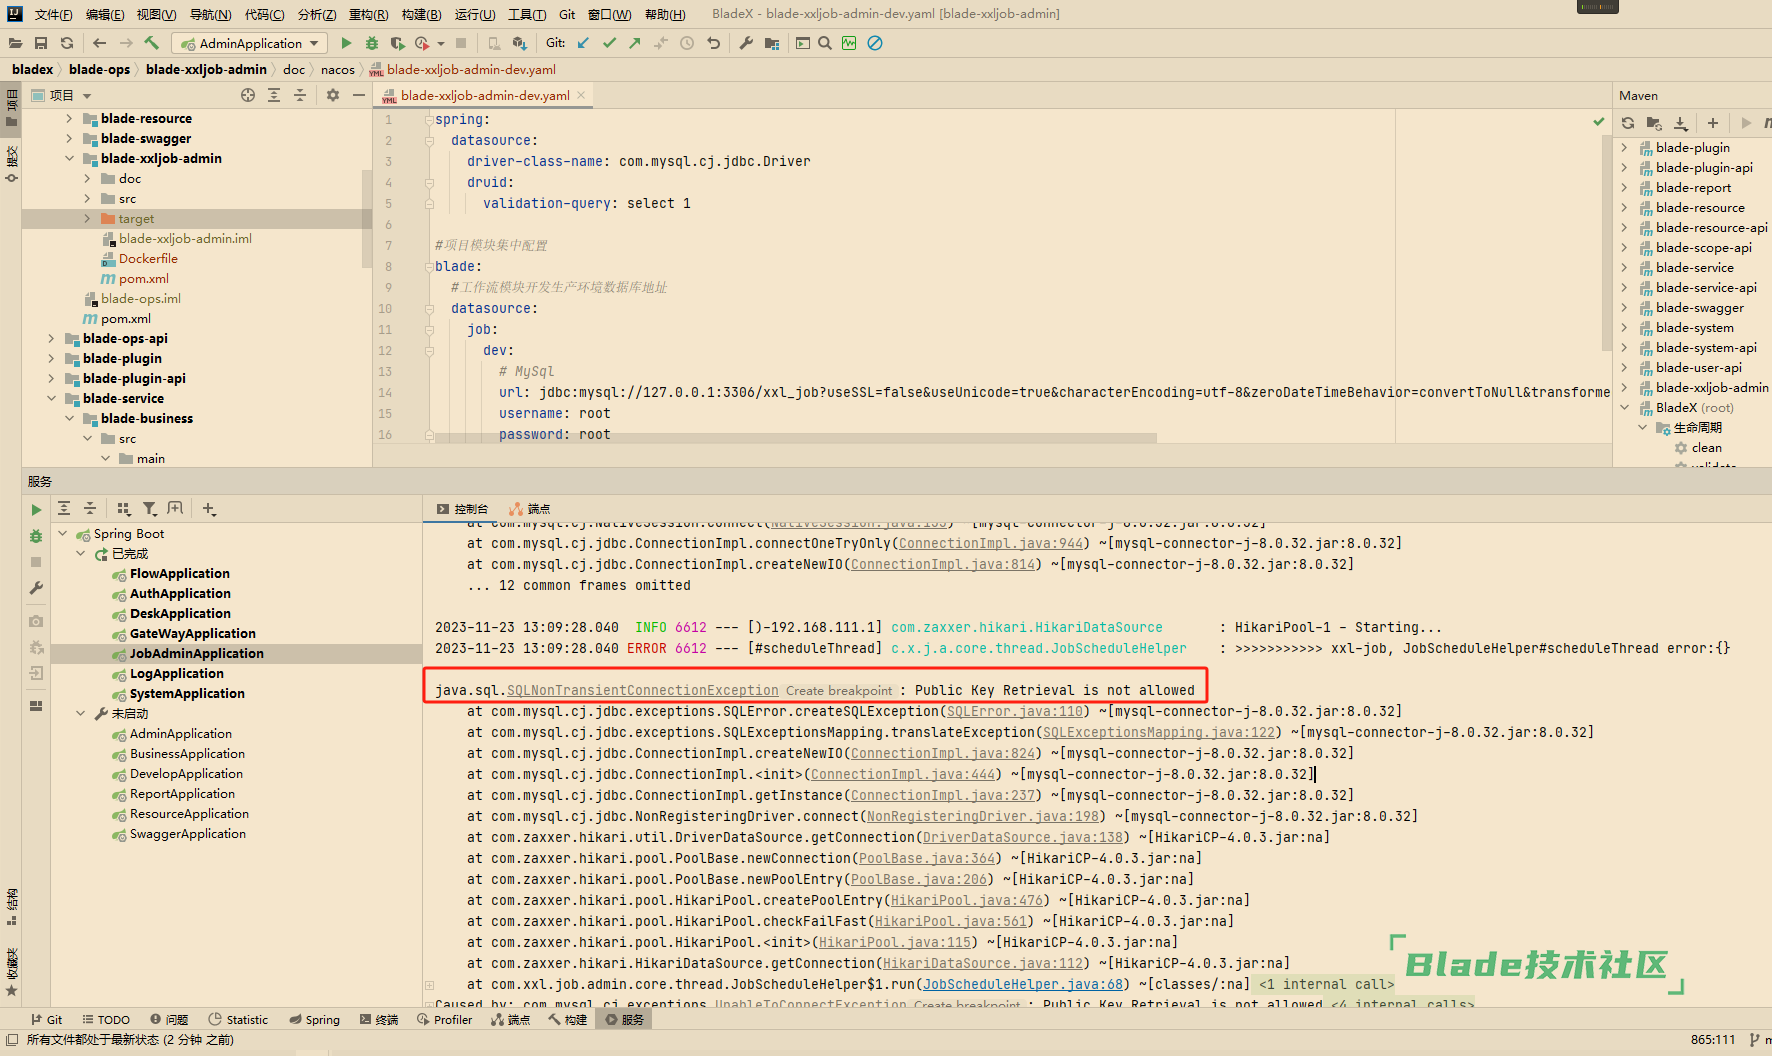
Task: Click the Search Everywhere magnifier icon
Action: pos(825,43)
